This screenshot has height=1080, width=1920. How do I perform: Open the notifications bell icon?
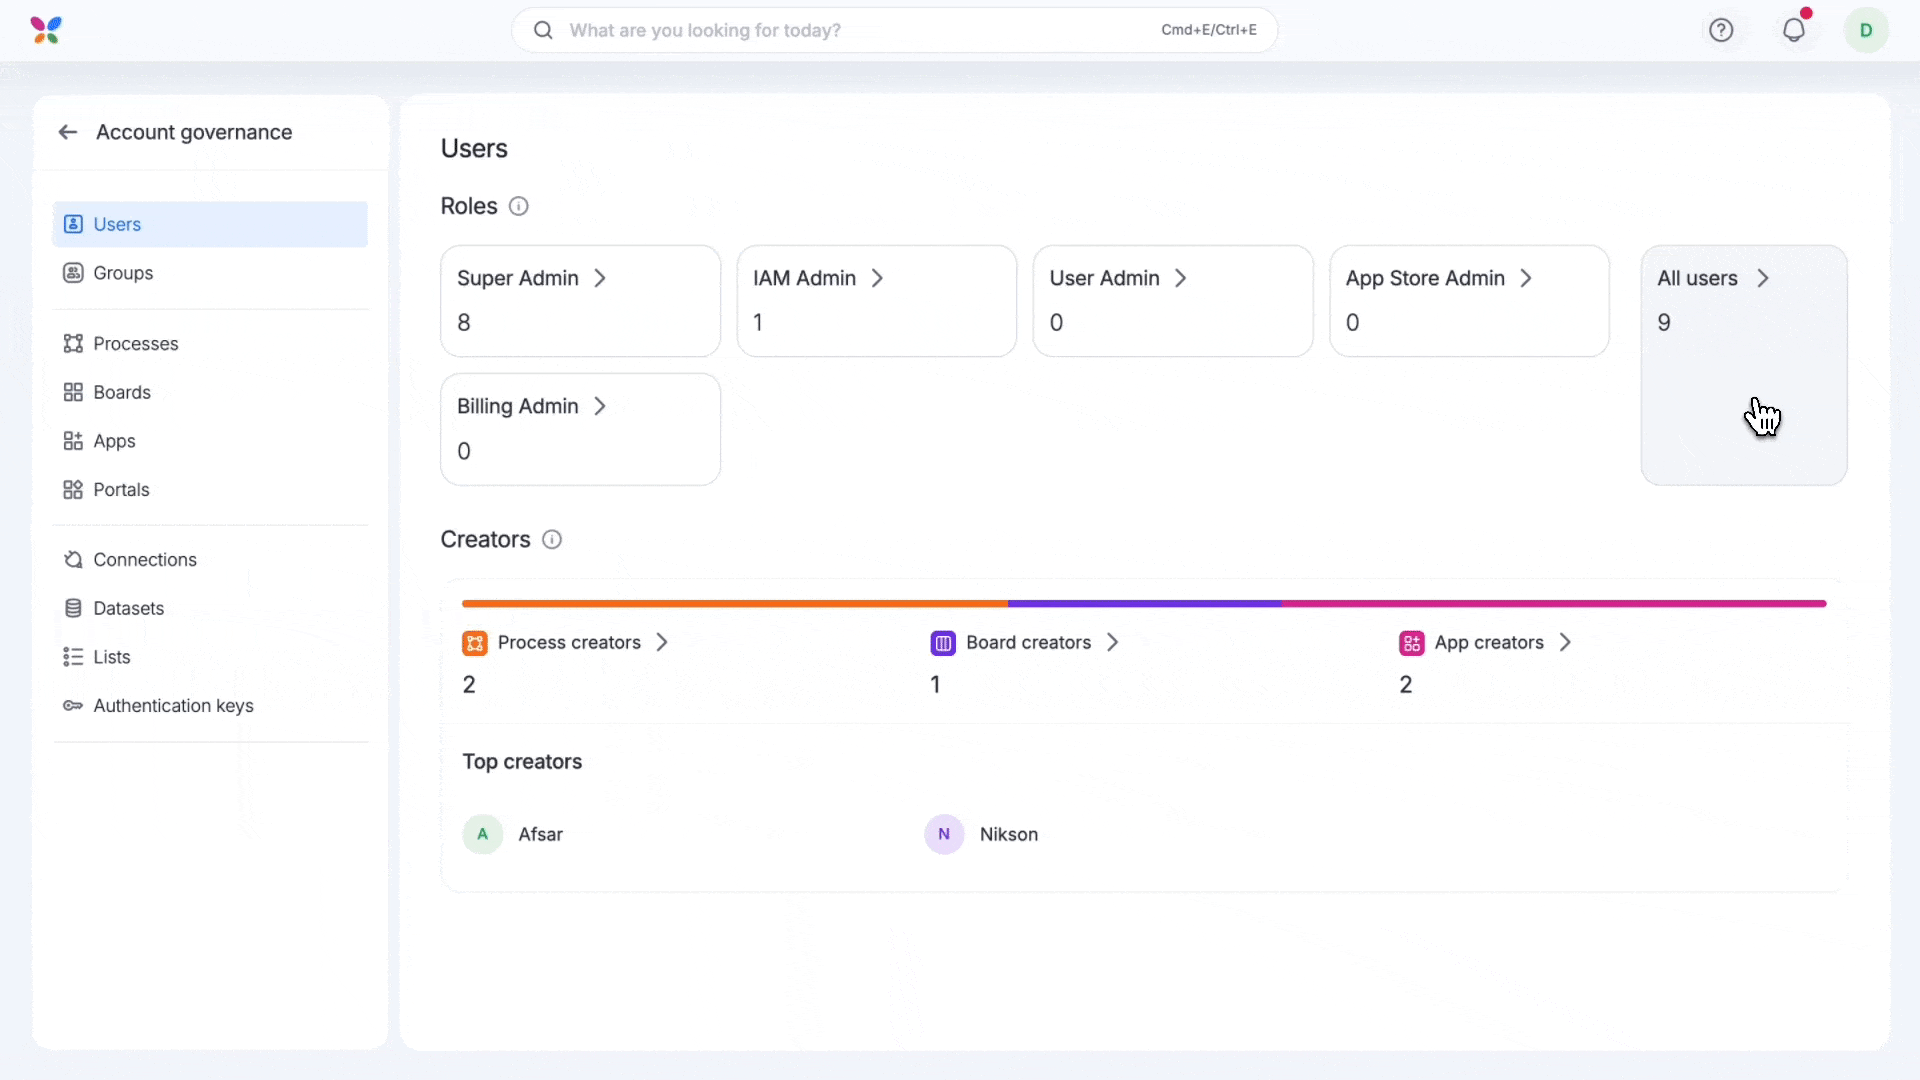click(1794, 30)
